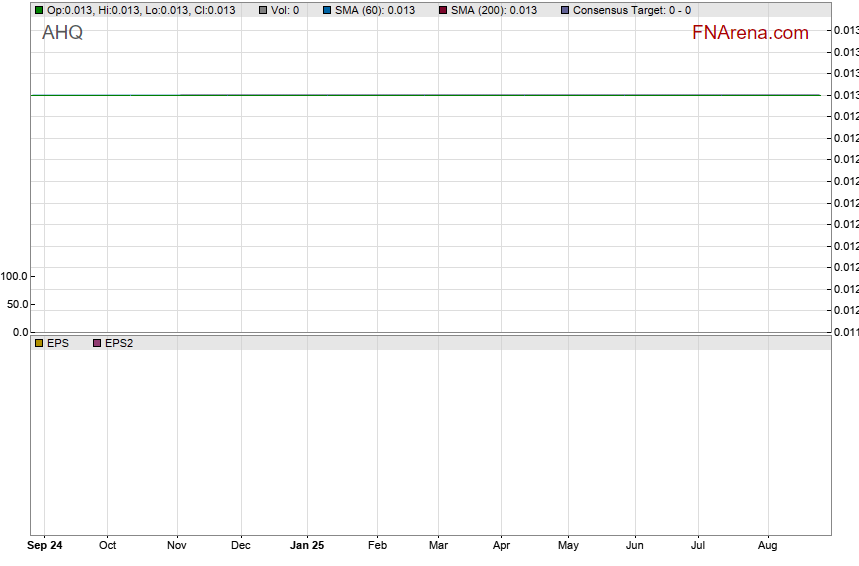Viewport: 859px width, 566px height.
Task: Click the yellow EPS legend swatch
Action: pyautogui.click(x=39, y=343)
